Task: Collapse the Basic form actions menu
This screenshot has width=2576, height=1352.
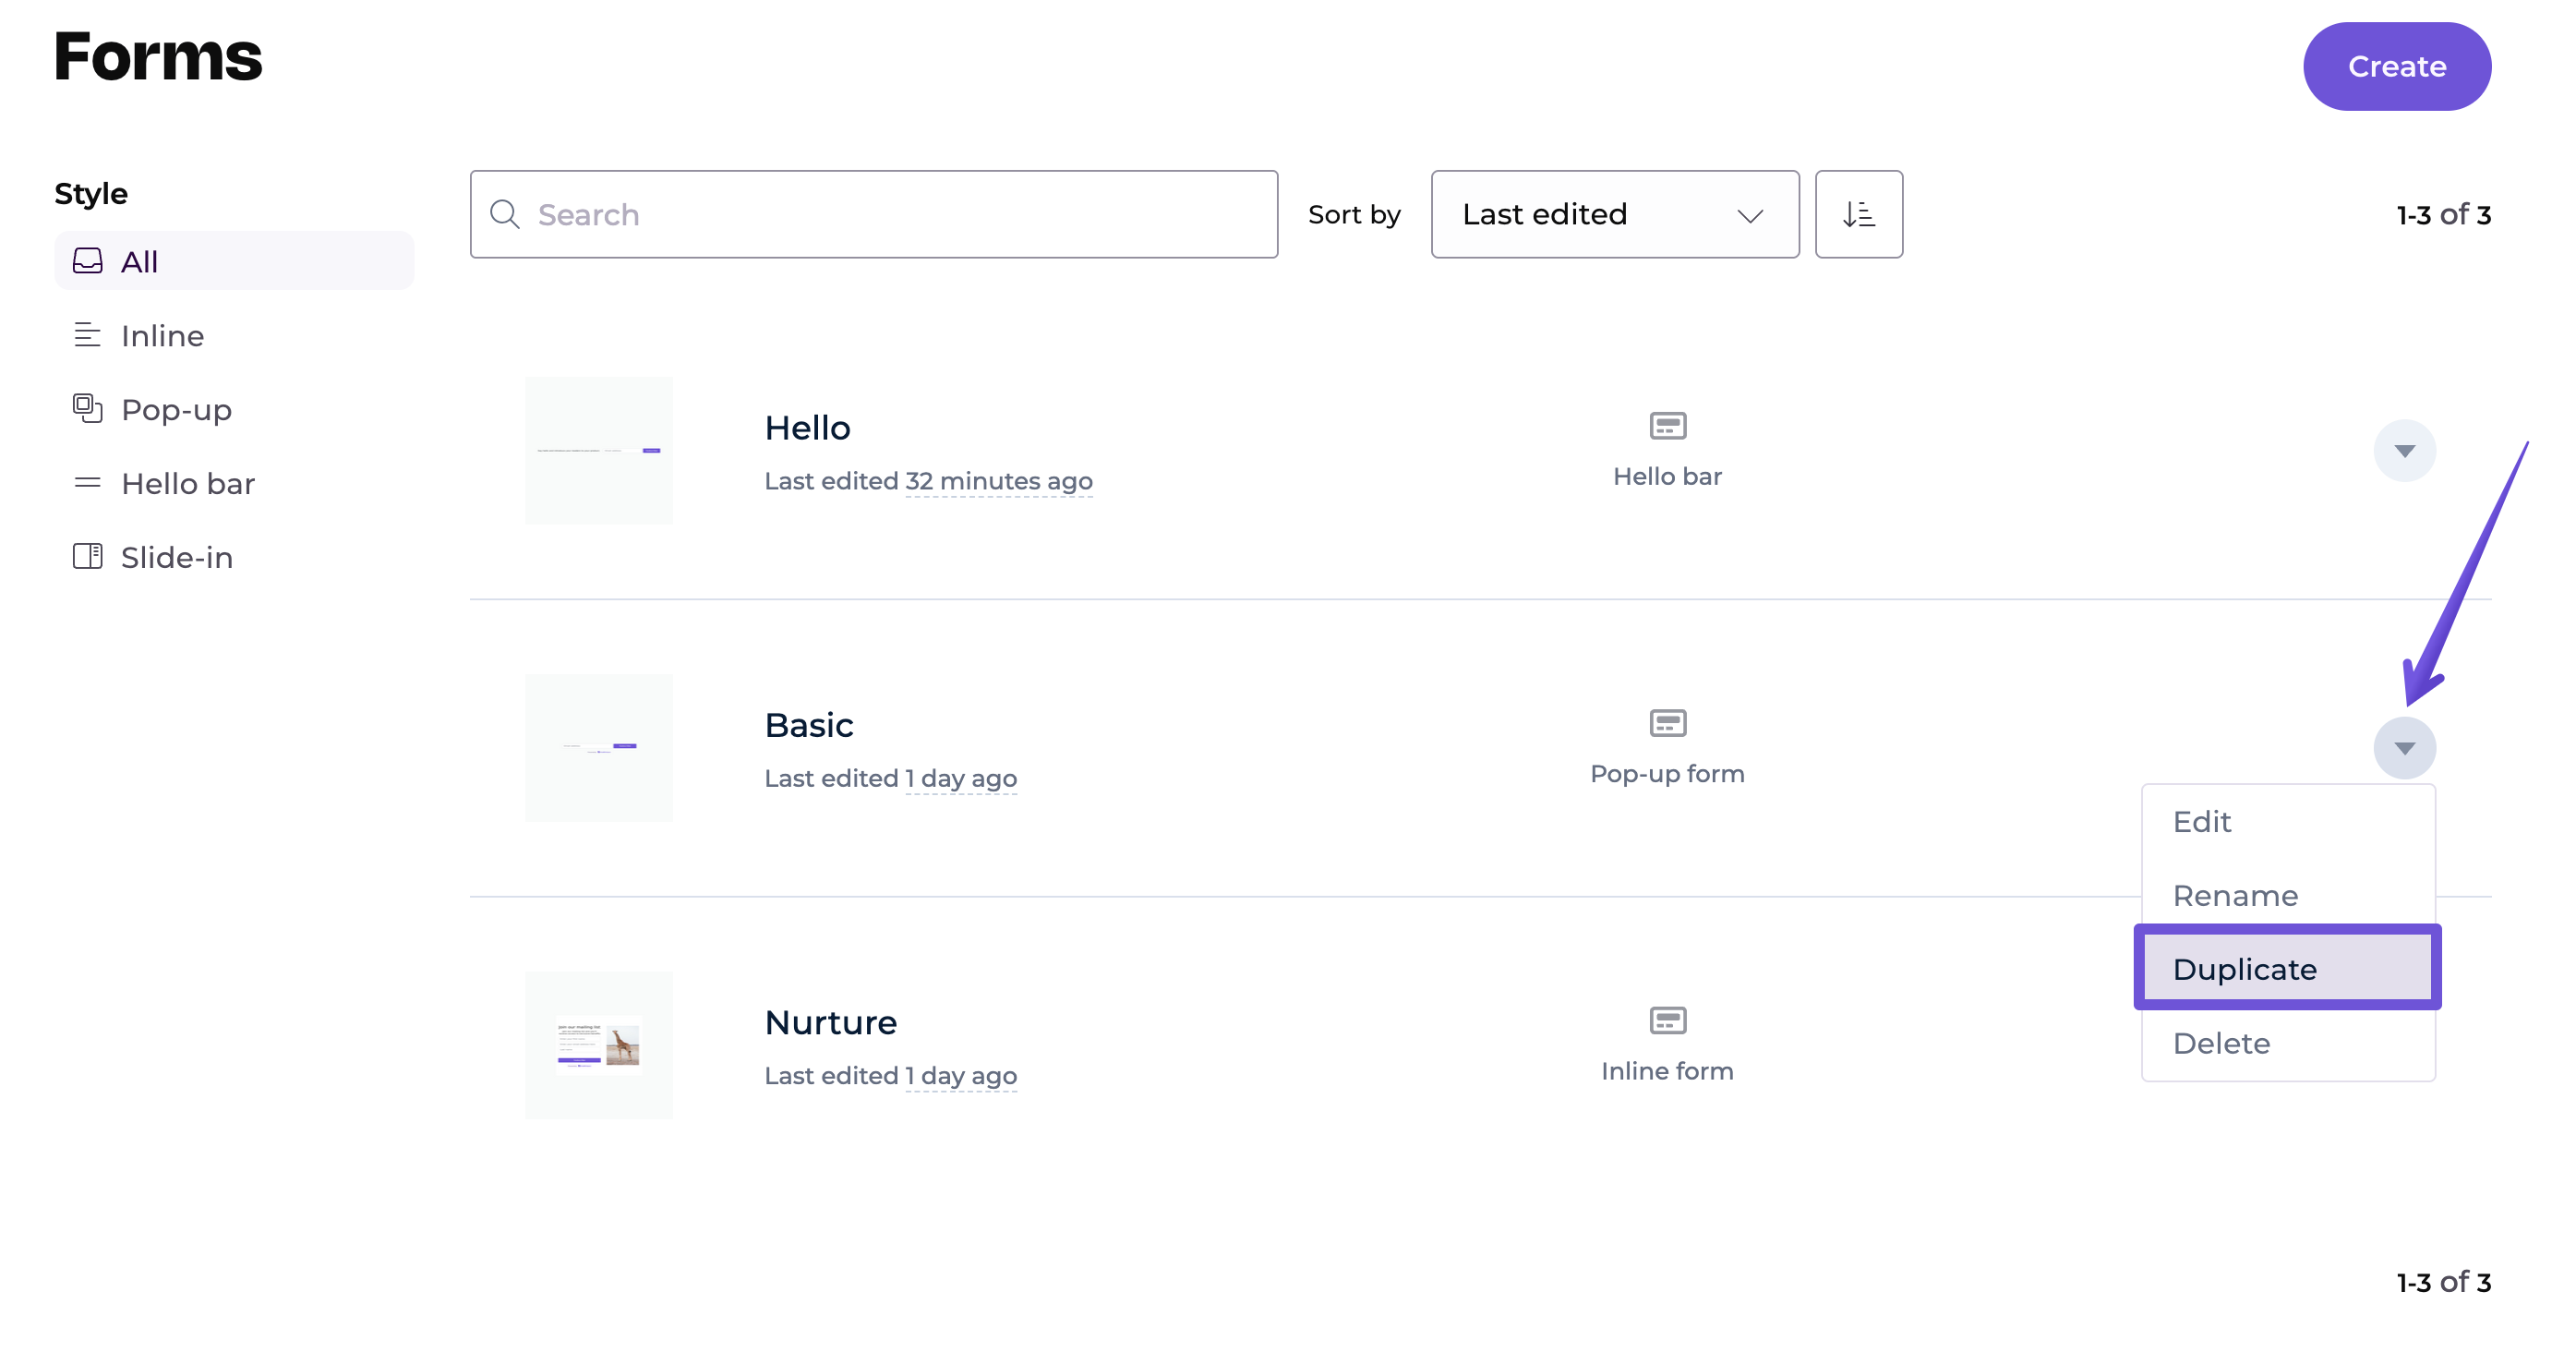Action: pyautogui.click(x=2404, y=748)
